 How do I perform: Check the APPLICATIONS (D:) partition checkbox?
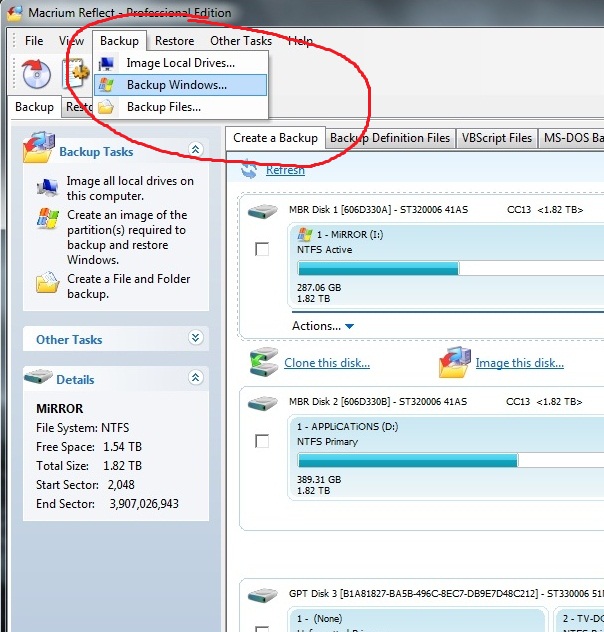(262, 440)
